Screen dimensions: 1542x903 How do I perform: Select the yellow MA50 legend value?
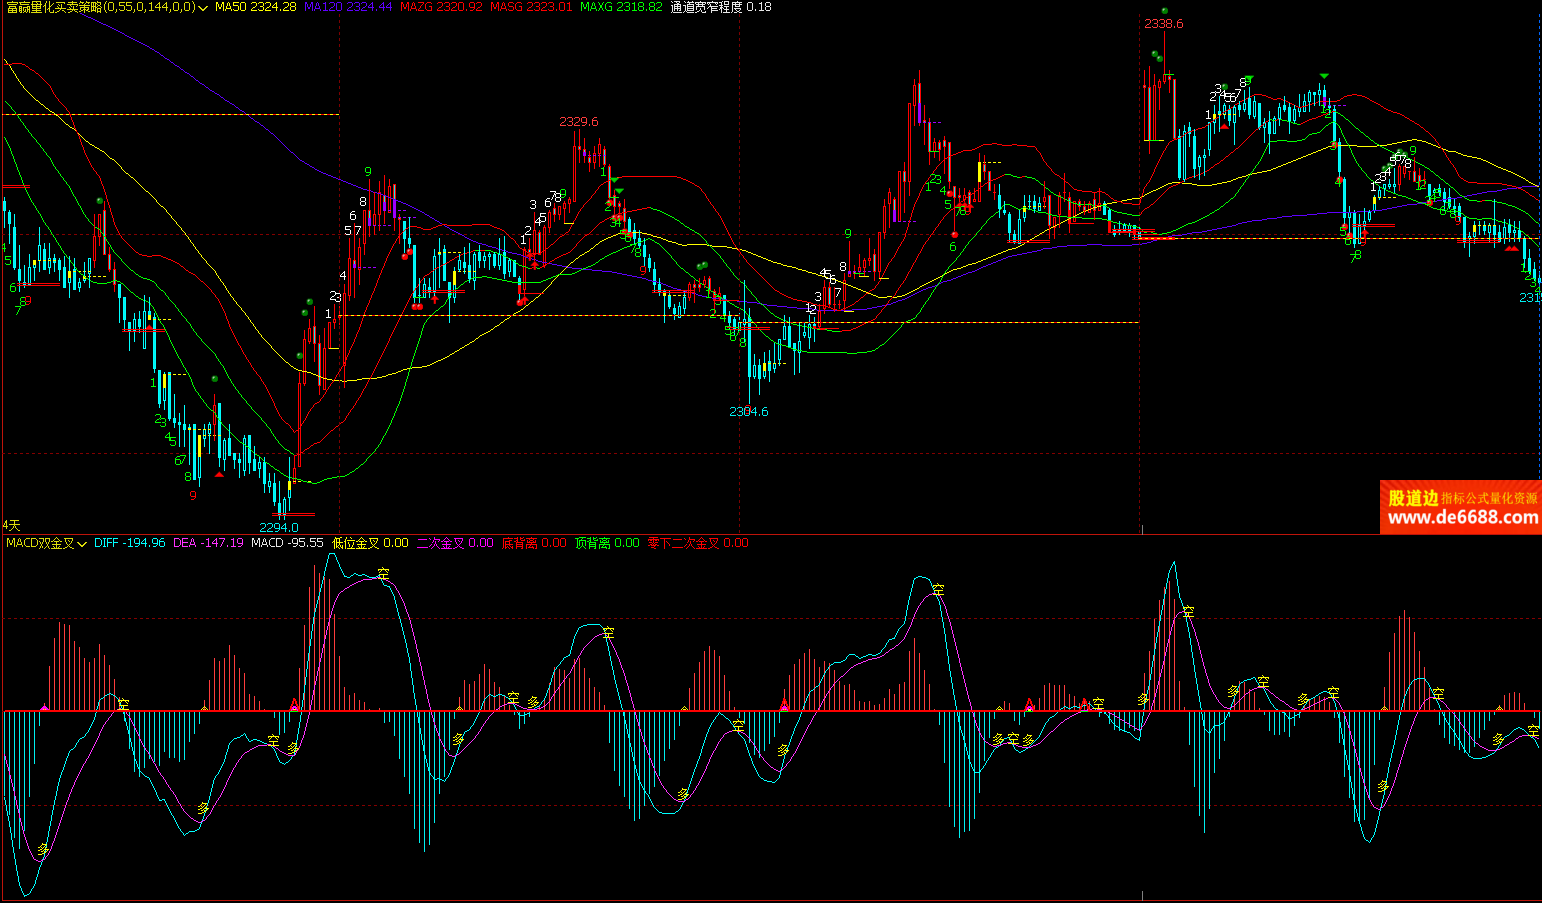255,7
